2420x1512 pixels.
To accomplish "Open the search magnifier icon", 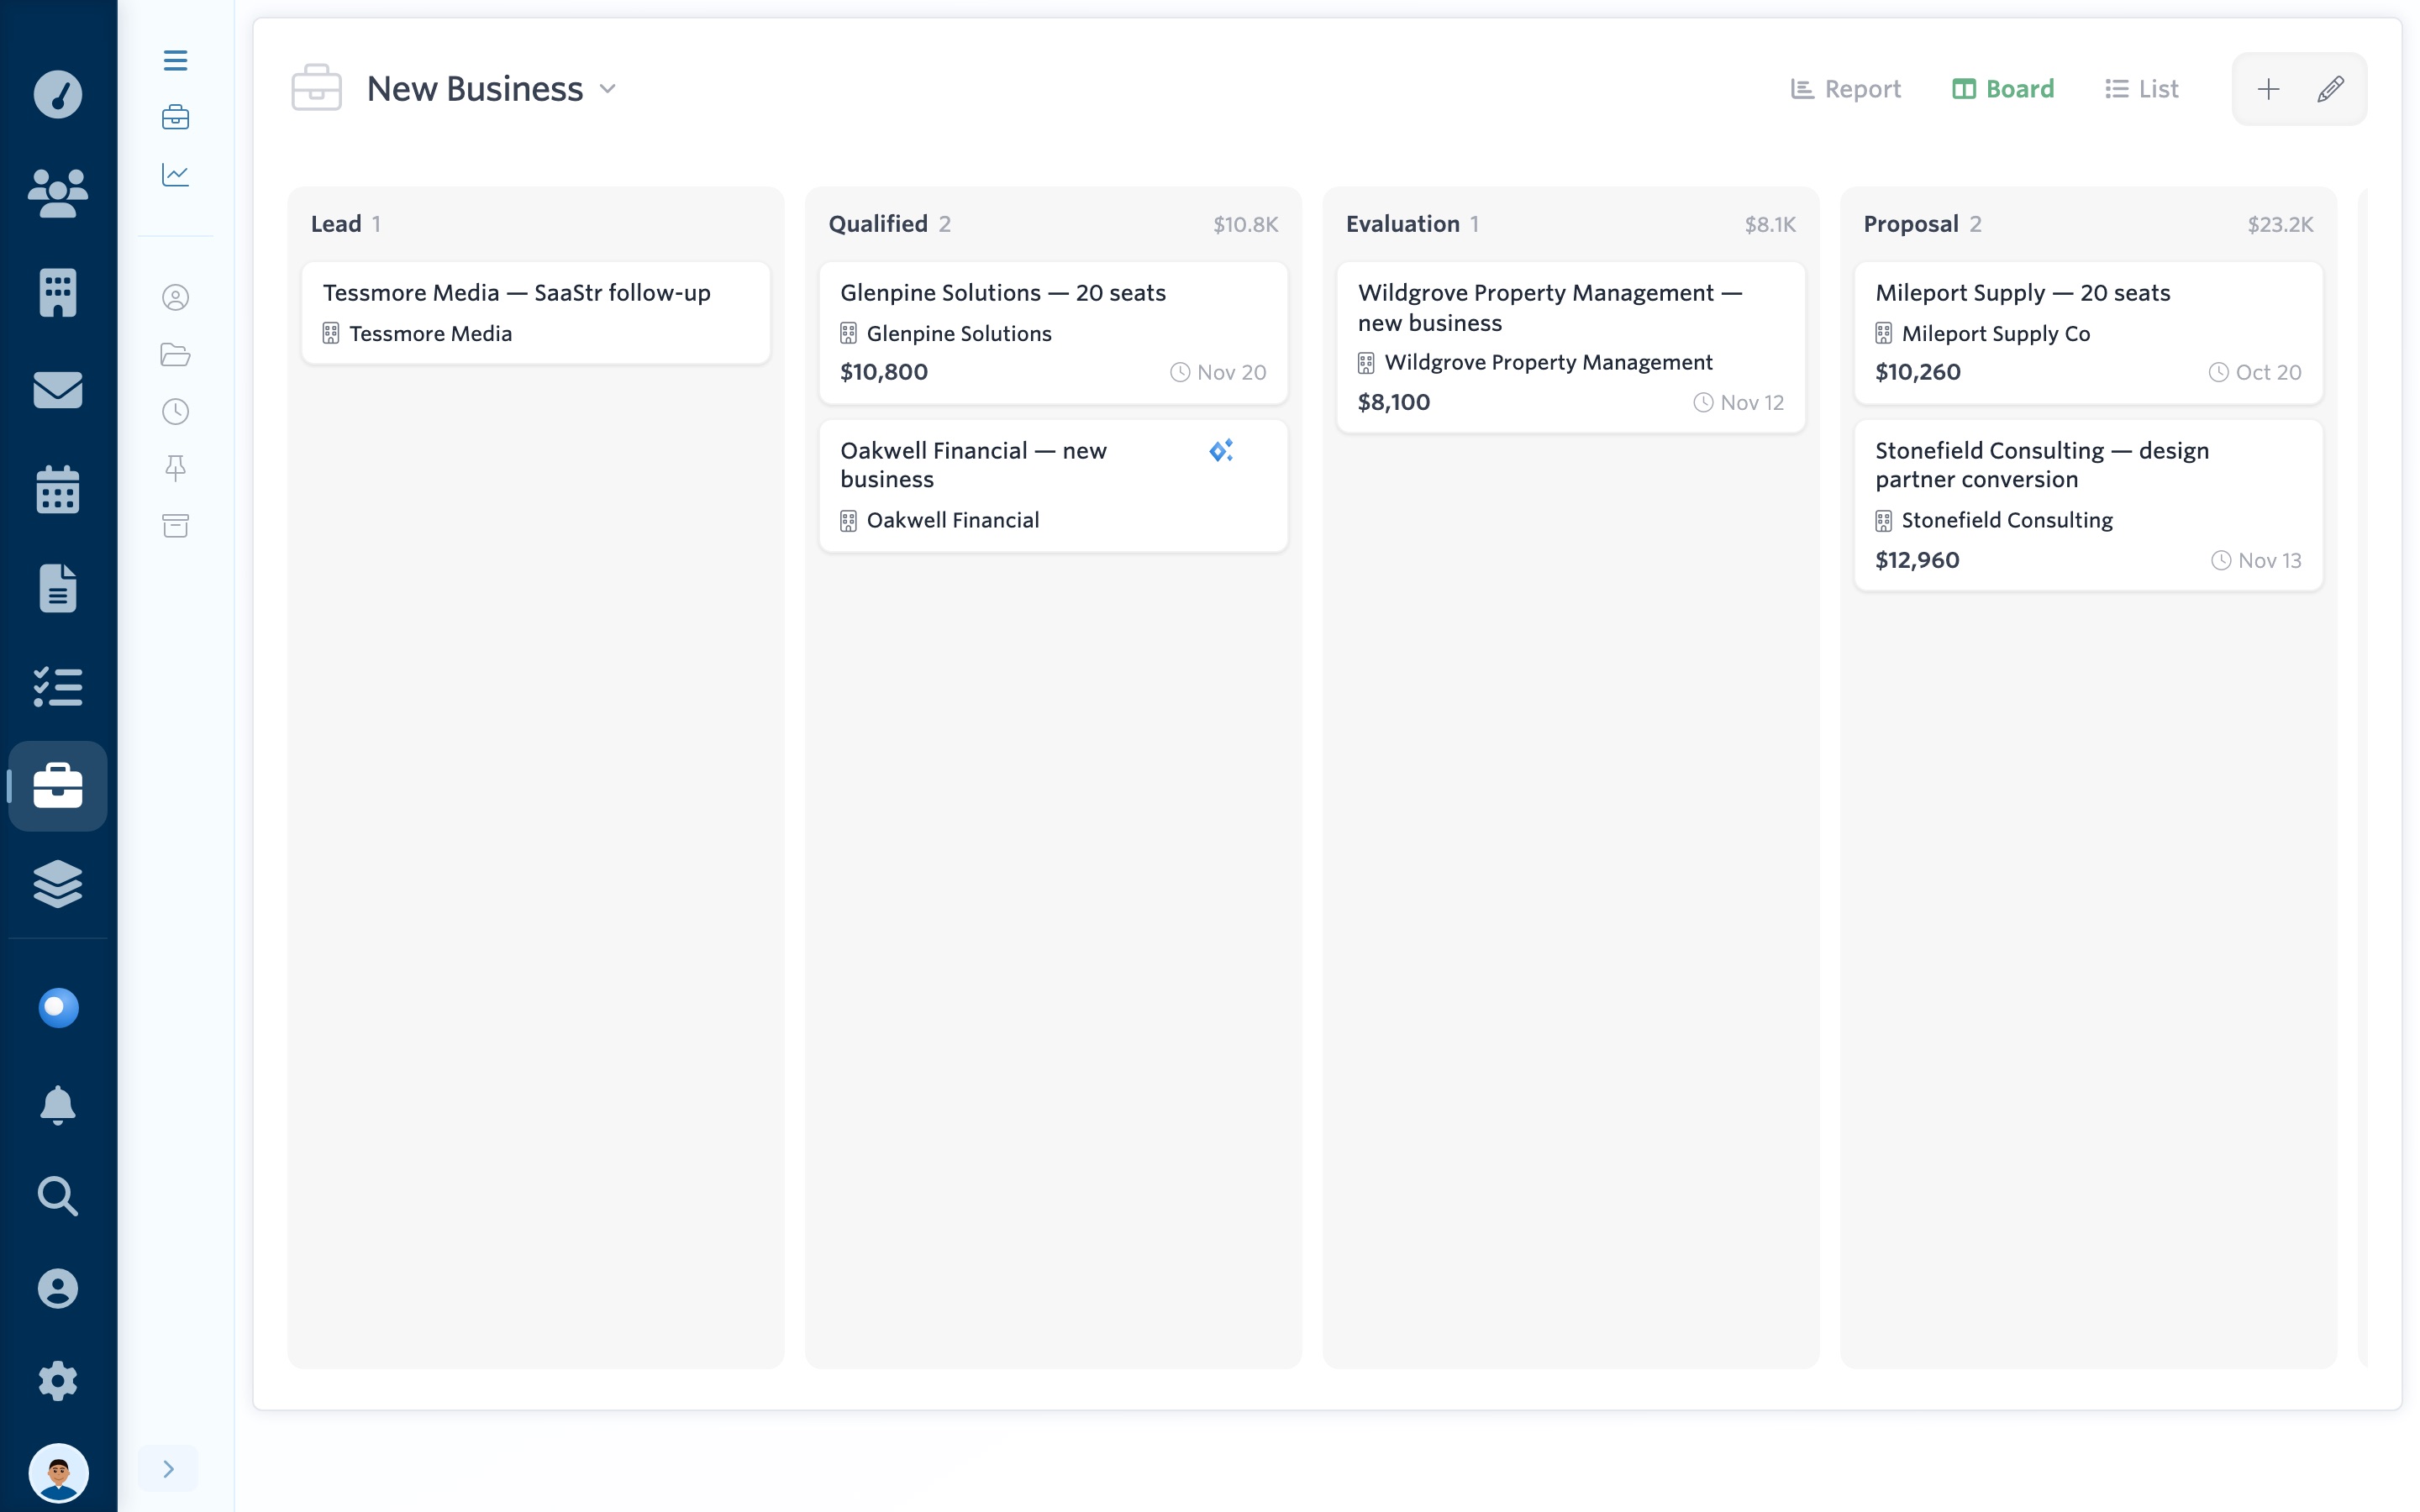I will pyautogui.click(x=58, y=1196).
